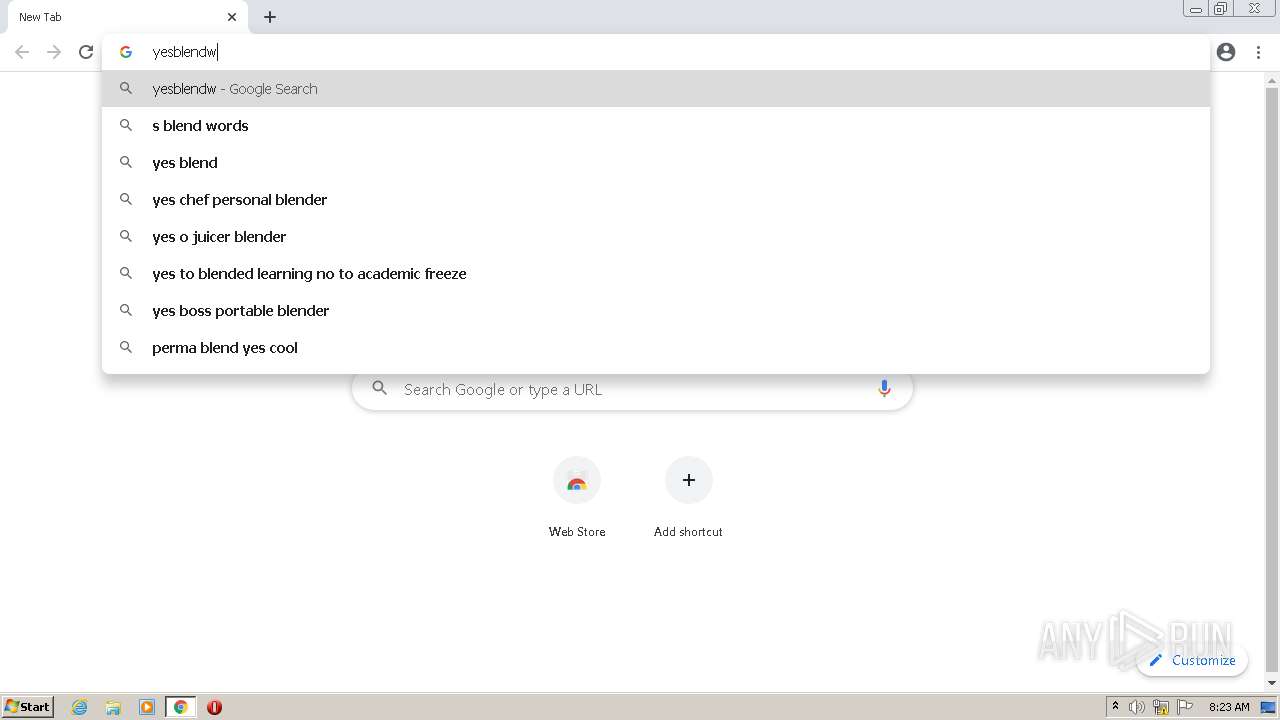Open a new tab with plus button
The height and width of the screenshot is (720, 1280).
(270, 17)
